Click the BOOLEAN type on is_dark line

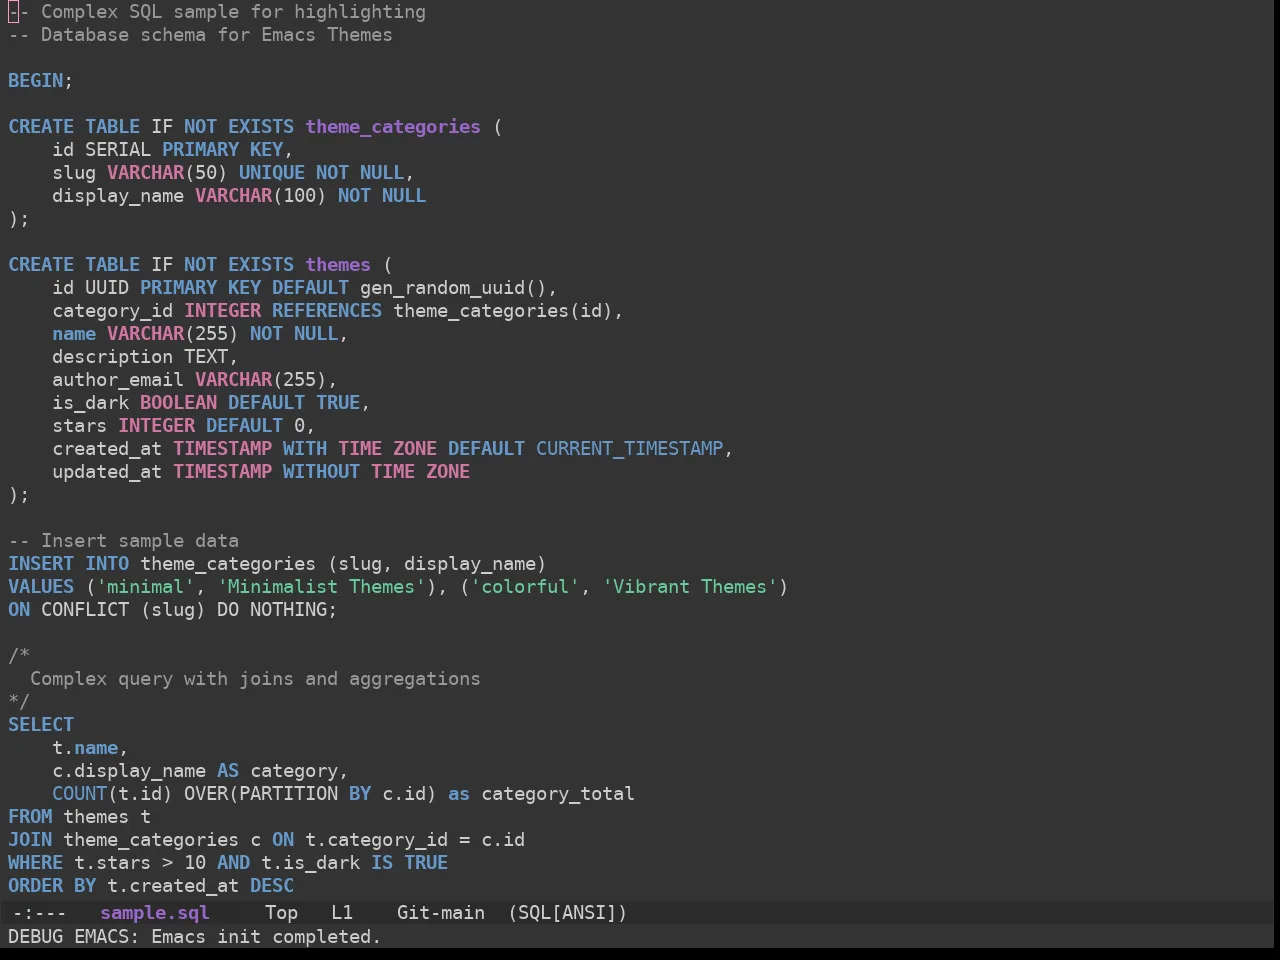[178, 402]
